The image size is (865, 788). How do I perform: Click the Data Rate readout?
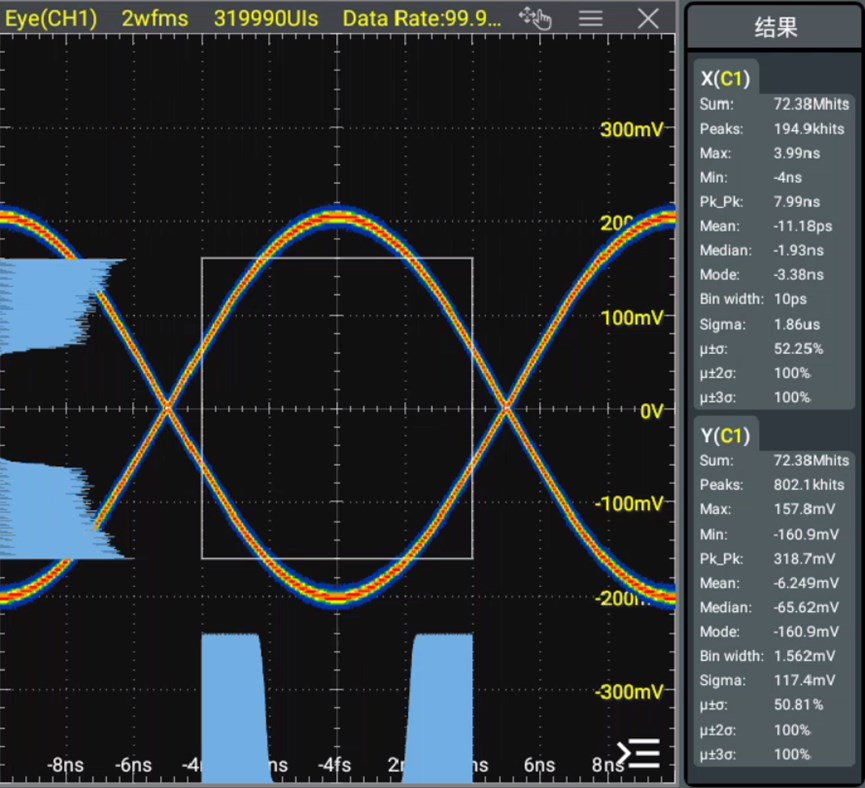click(422, 19)
